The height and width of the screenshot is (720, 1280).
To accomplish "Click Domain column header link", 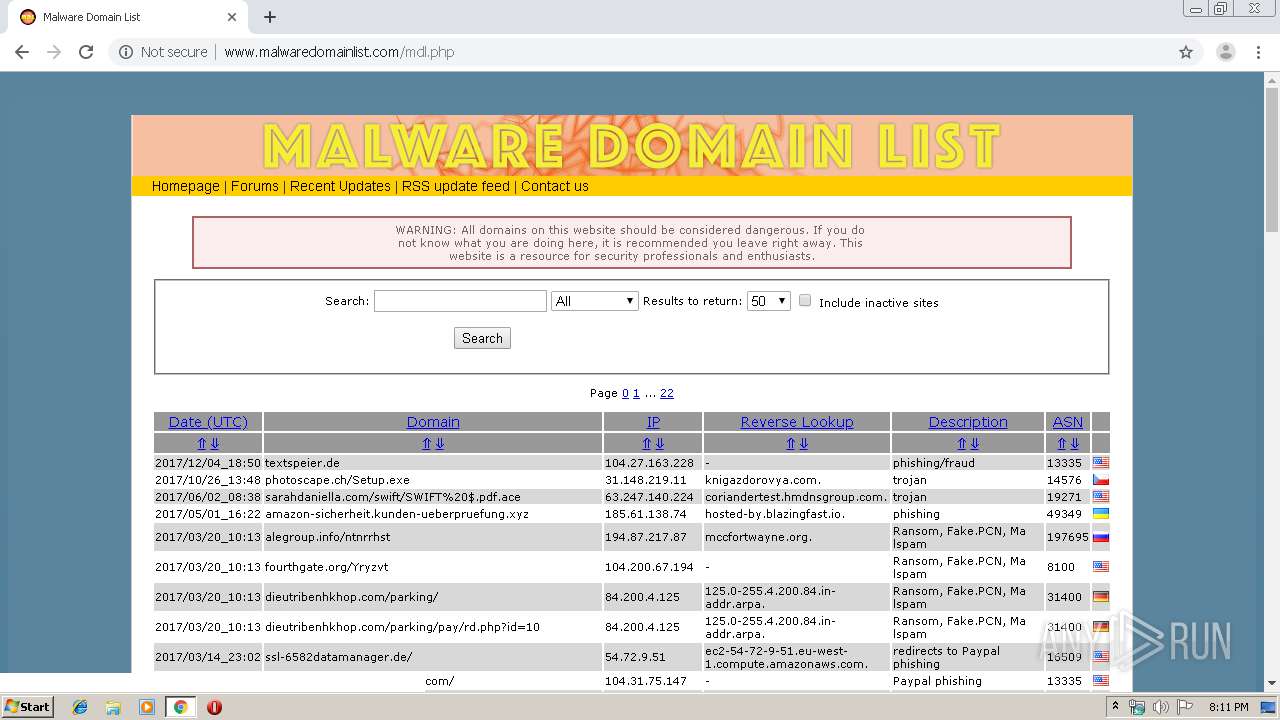I will 433,422.
